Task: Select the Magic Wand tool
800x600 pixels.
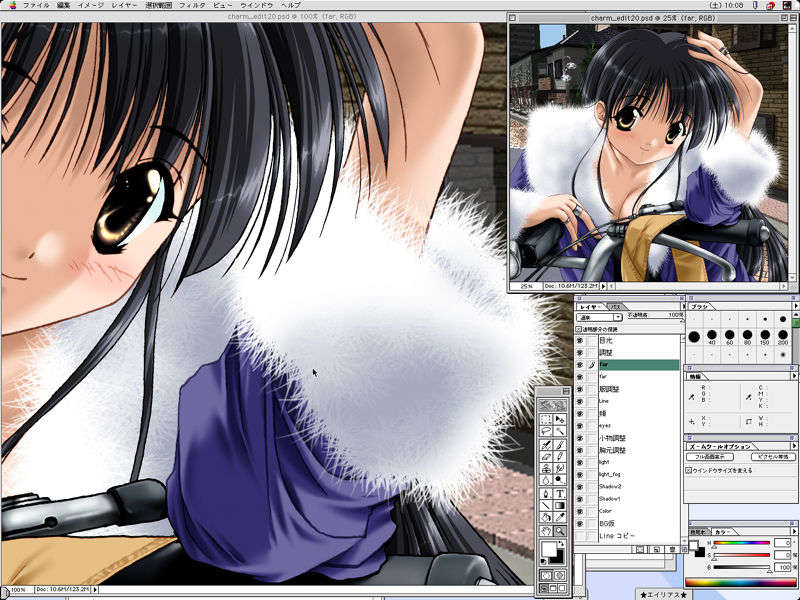Action: pyautogui.click(x=560, y=432)
